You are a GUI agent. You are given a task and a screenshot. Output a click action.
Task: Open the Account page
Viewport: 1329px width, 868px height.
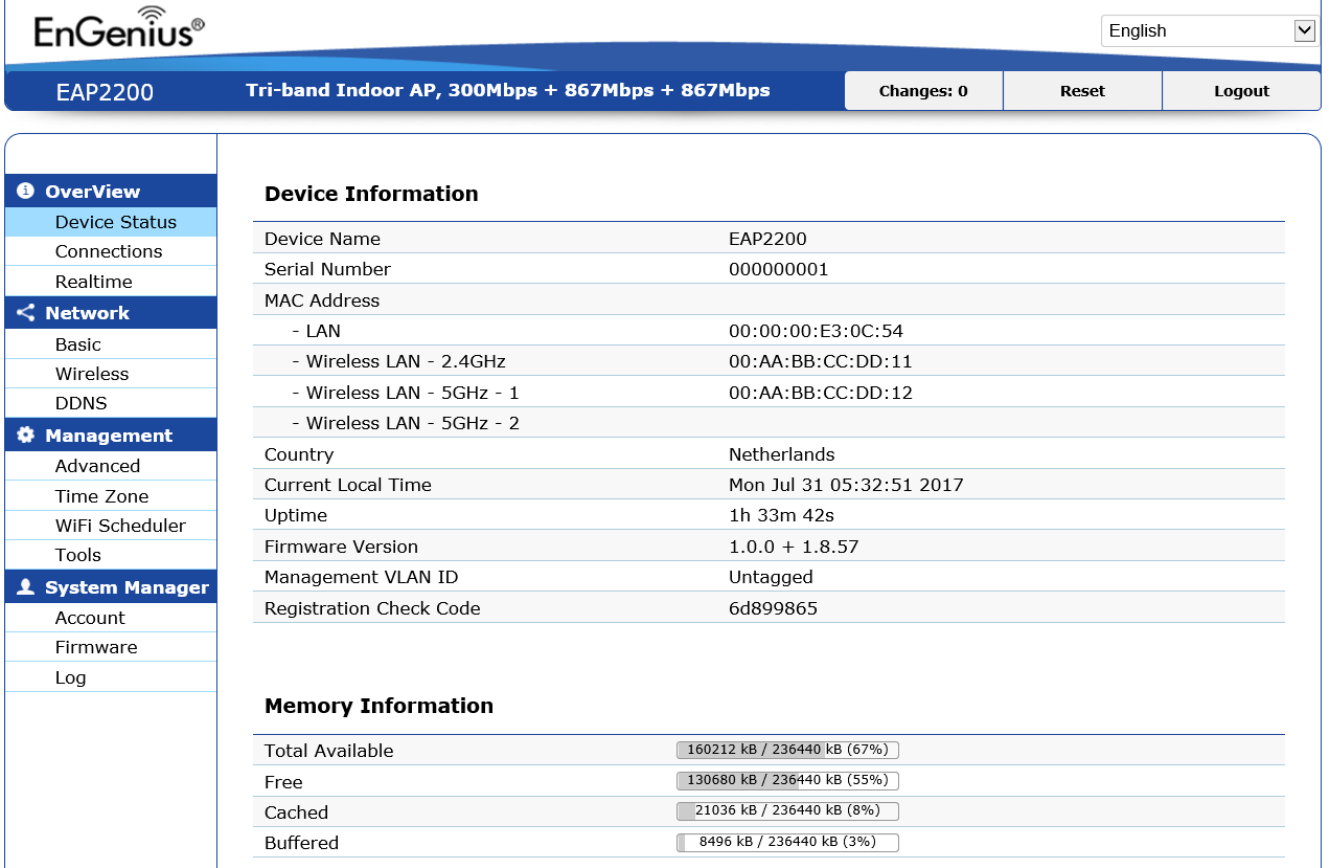[110, 618]
